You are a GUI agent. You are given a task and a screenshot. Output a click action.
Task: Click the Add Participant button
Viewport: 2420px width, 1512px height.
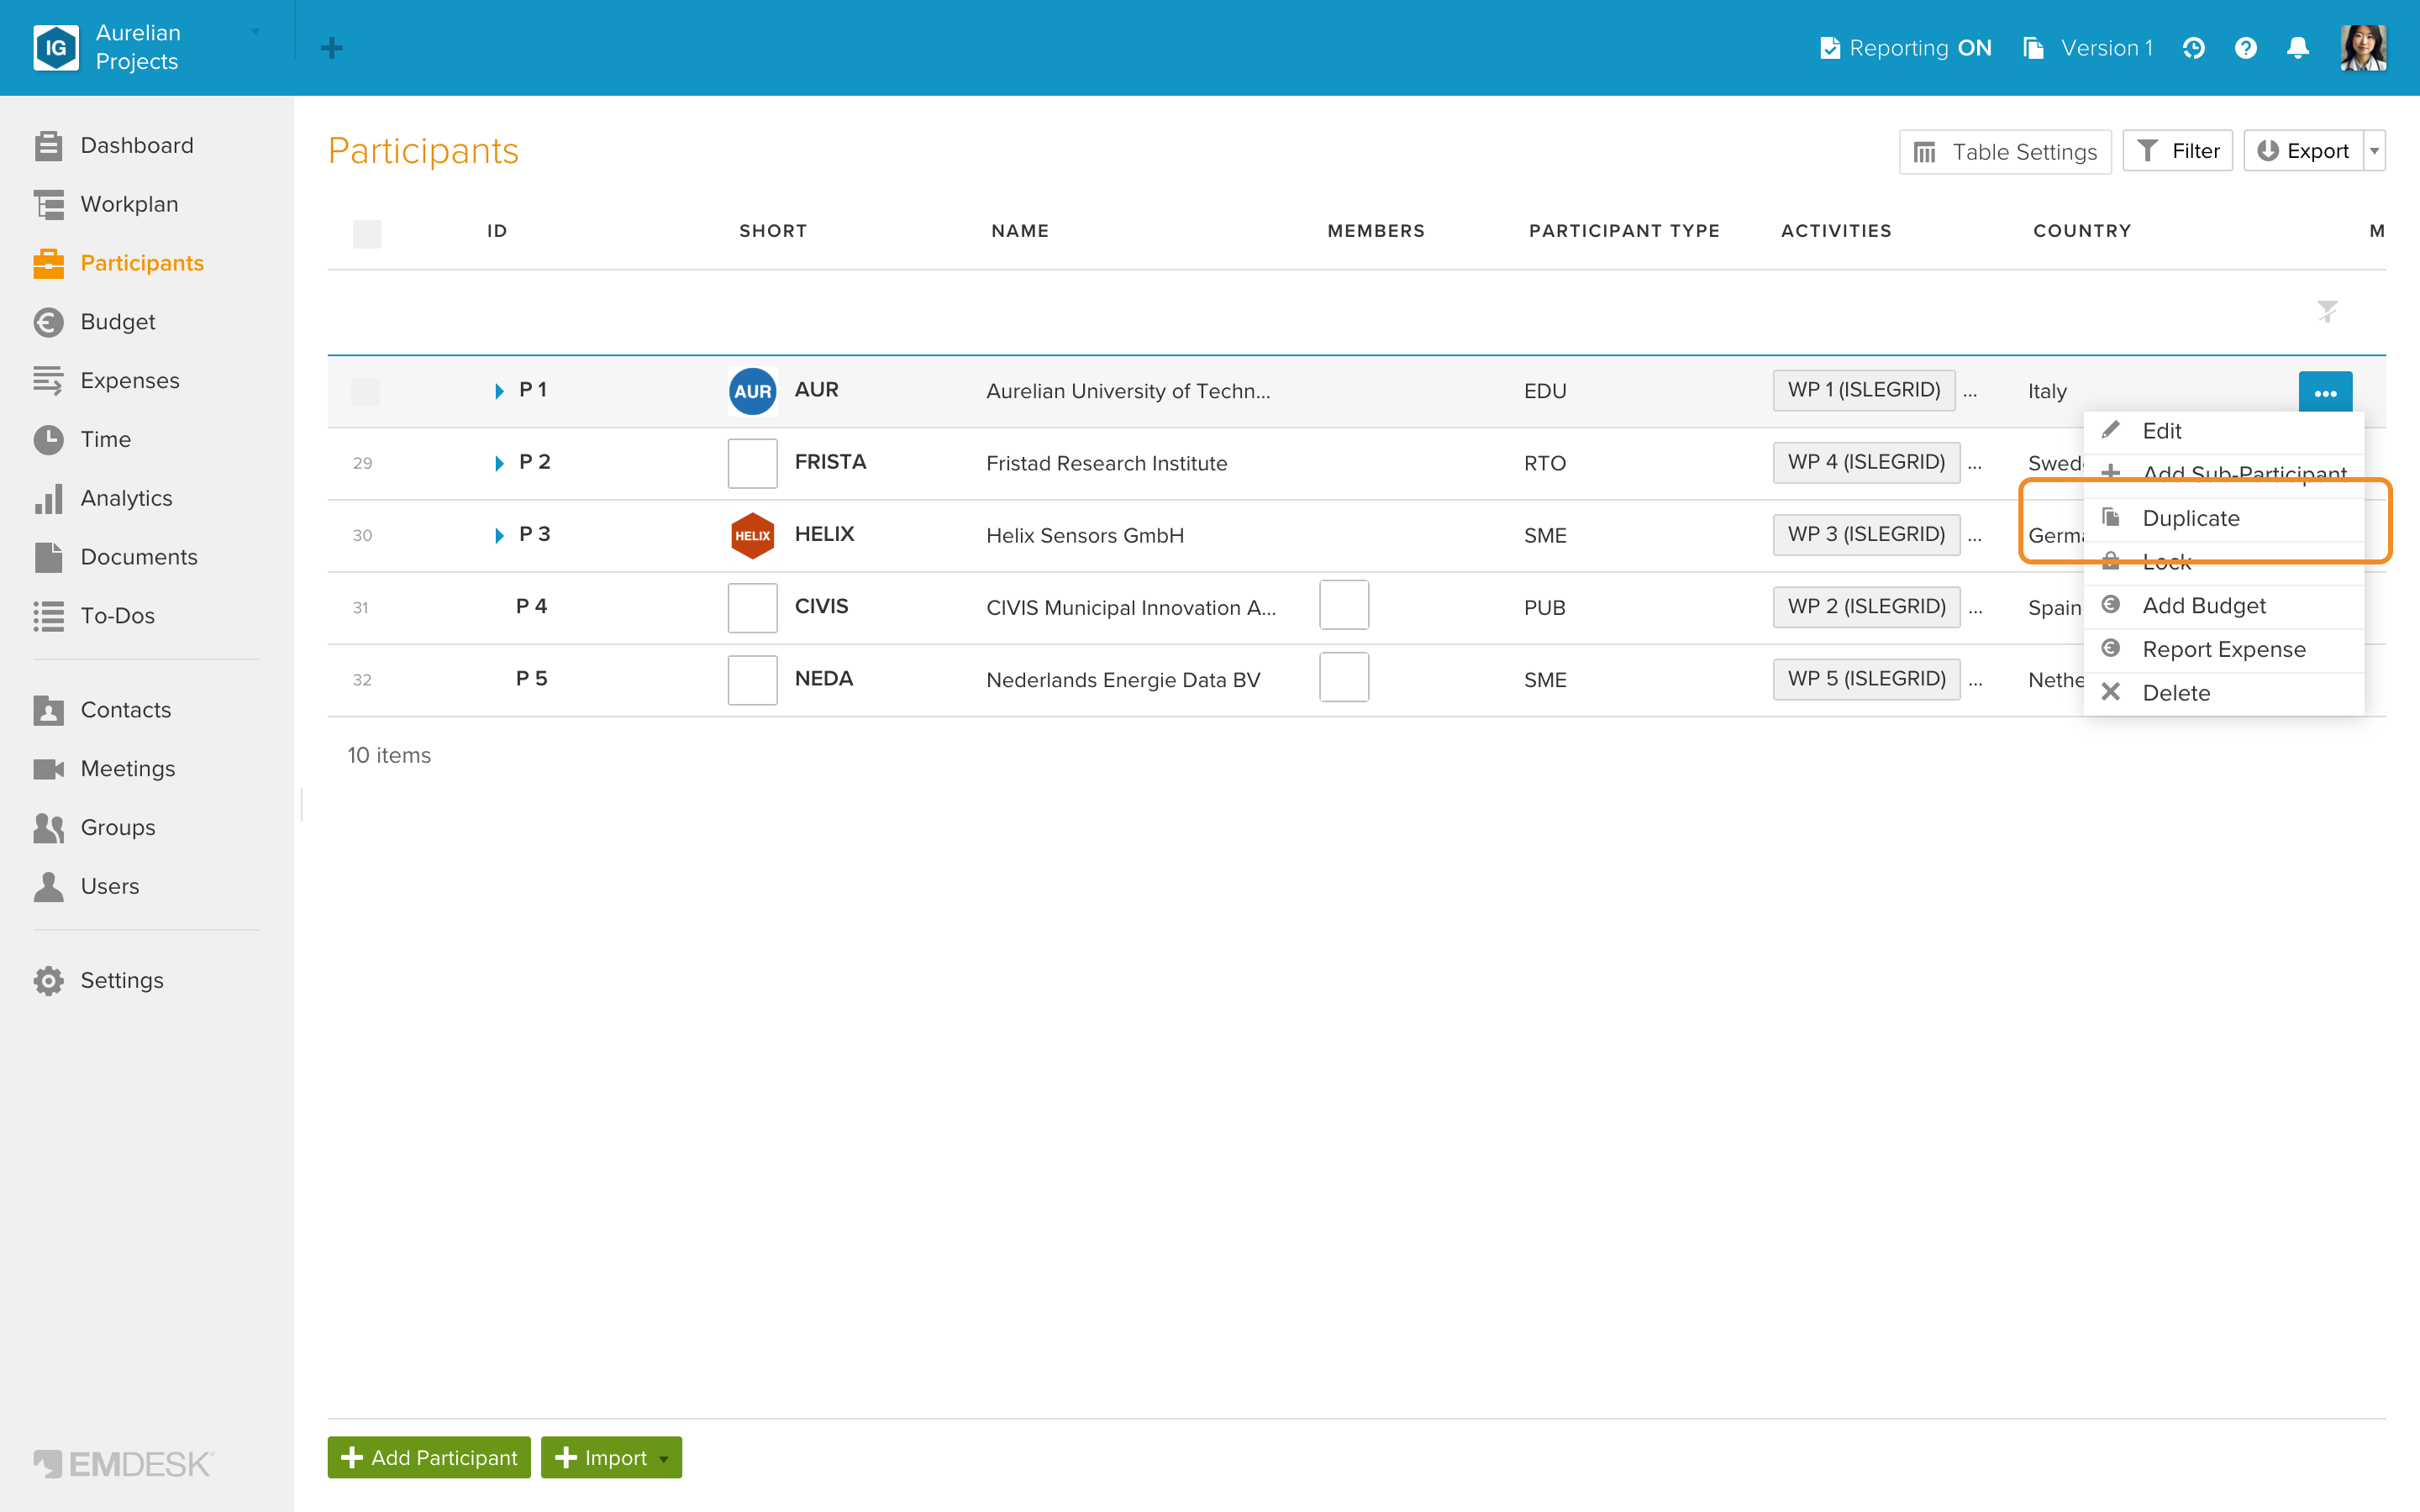[429, 1457]
